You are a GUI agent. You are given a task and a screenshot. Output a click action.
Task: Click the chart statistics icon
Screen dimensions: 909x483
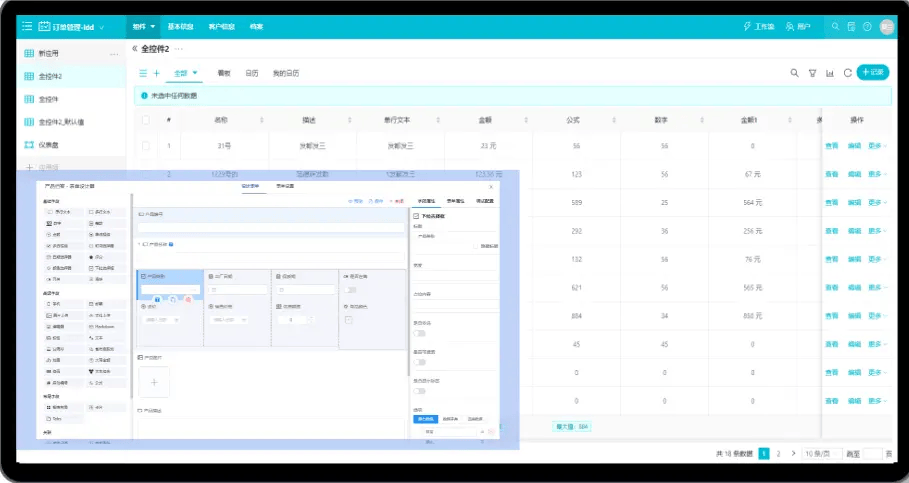(830, 73)
